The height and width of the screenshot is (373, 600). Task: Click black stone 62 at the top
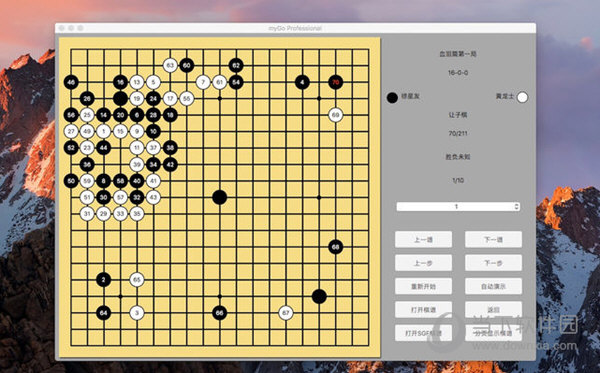pyautogui.click(x=236, y=65)
